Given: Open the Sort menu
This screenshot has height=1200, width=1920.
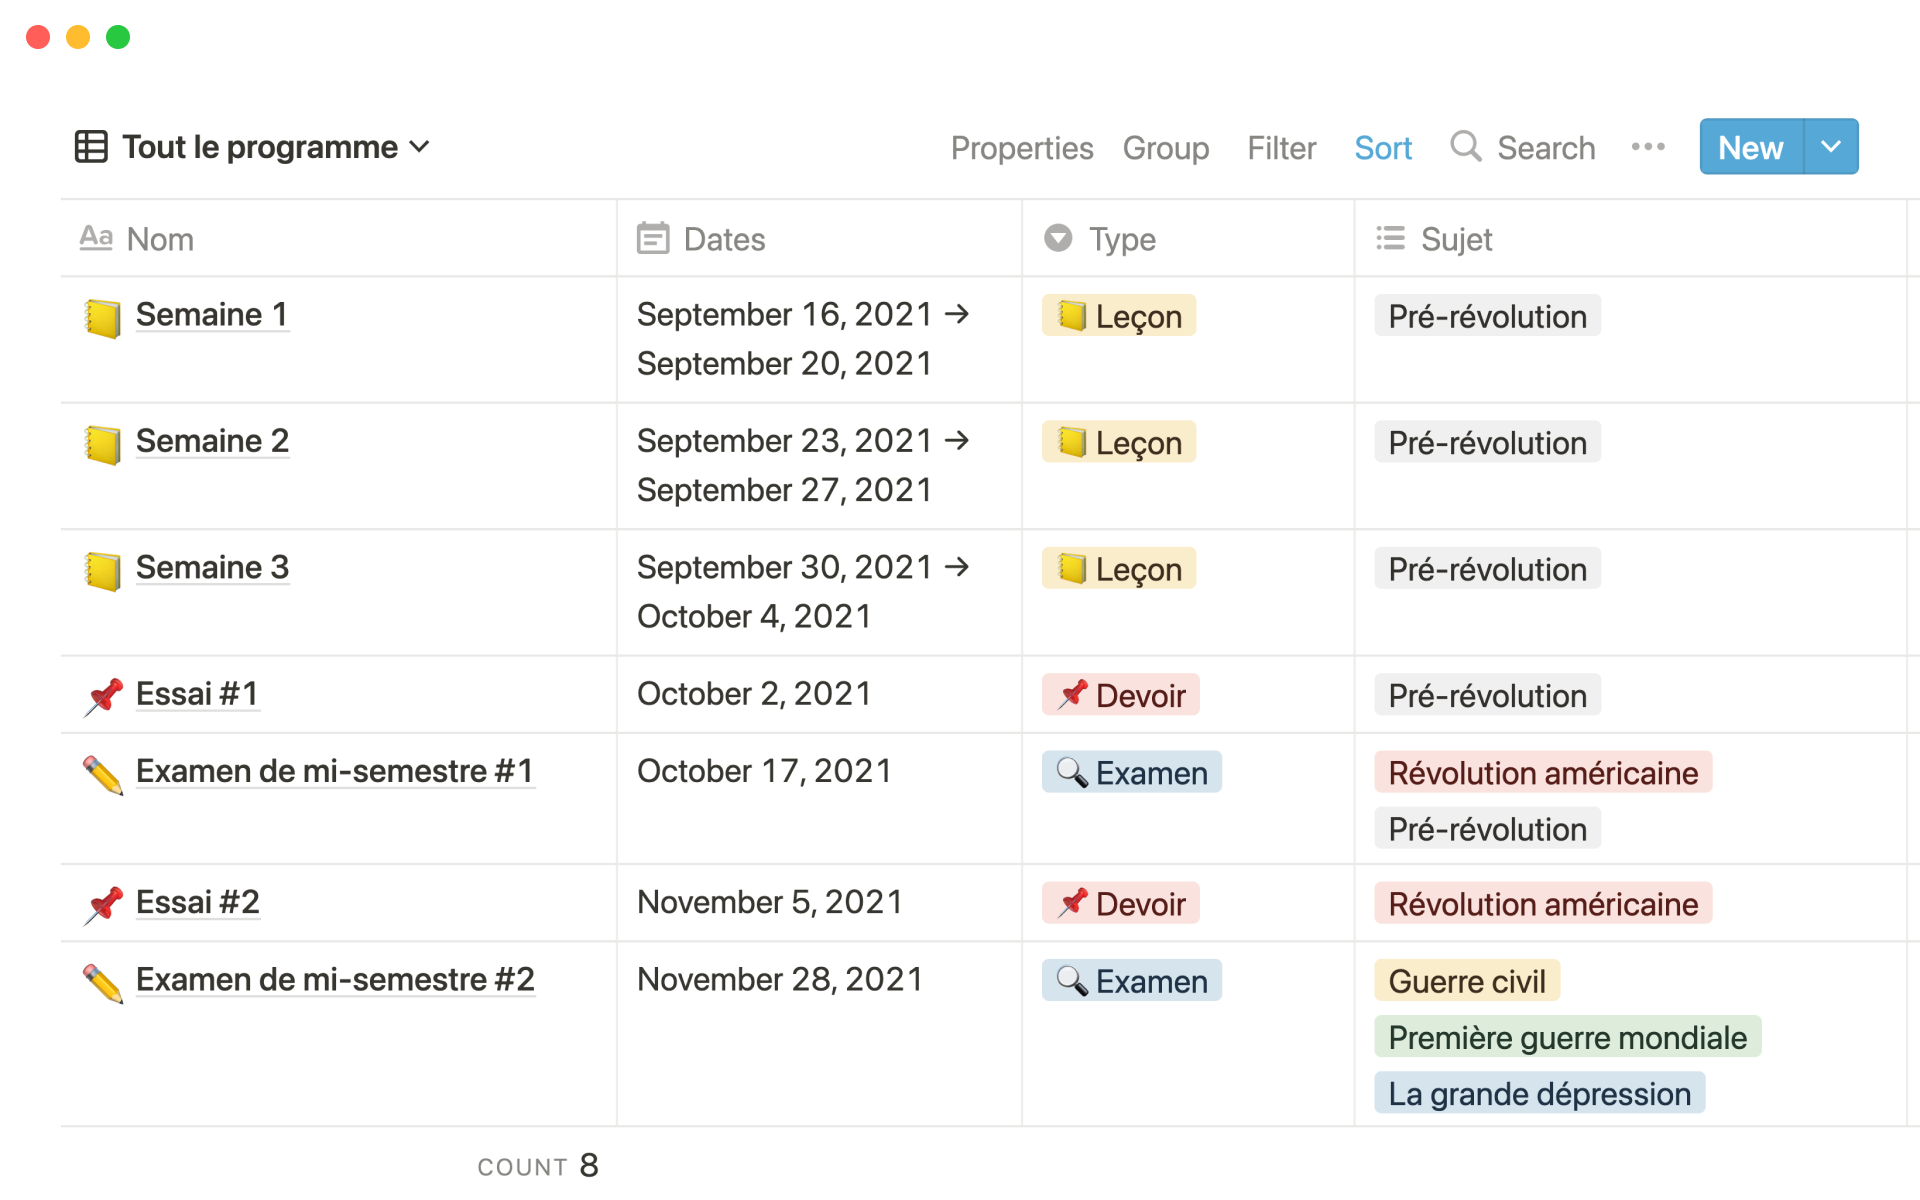Looking at the screenshot, I should click(1382, 148).
